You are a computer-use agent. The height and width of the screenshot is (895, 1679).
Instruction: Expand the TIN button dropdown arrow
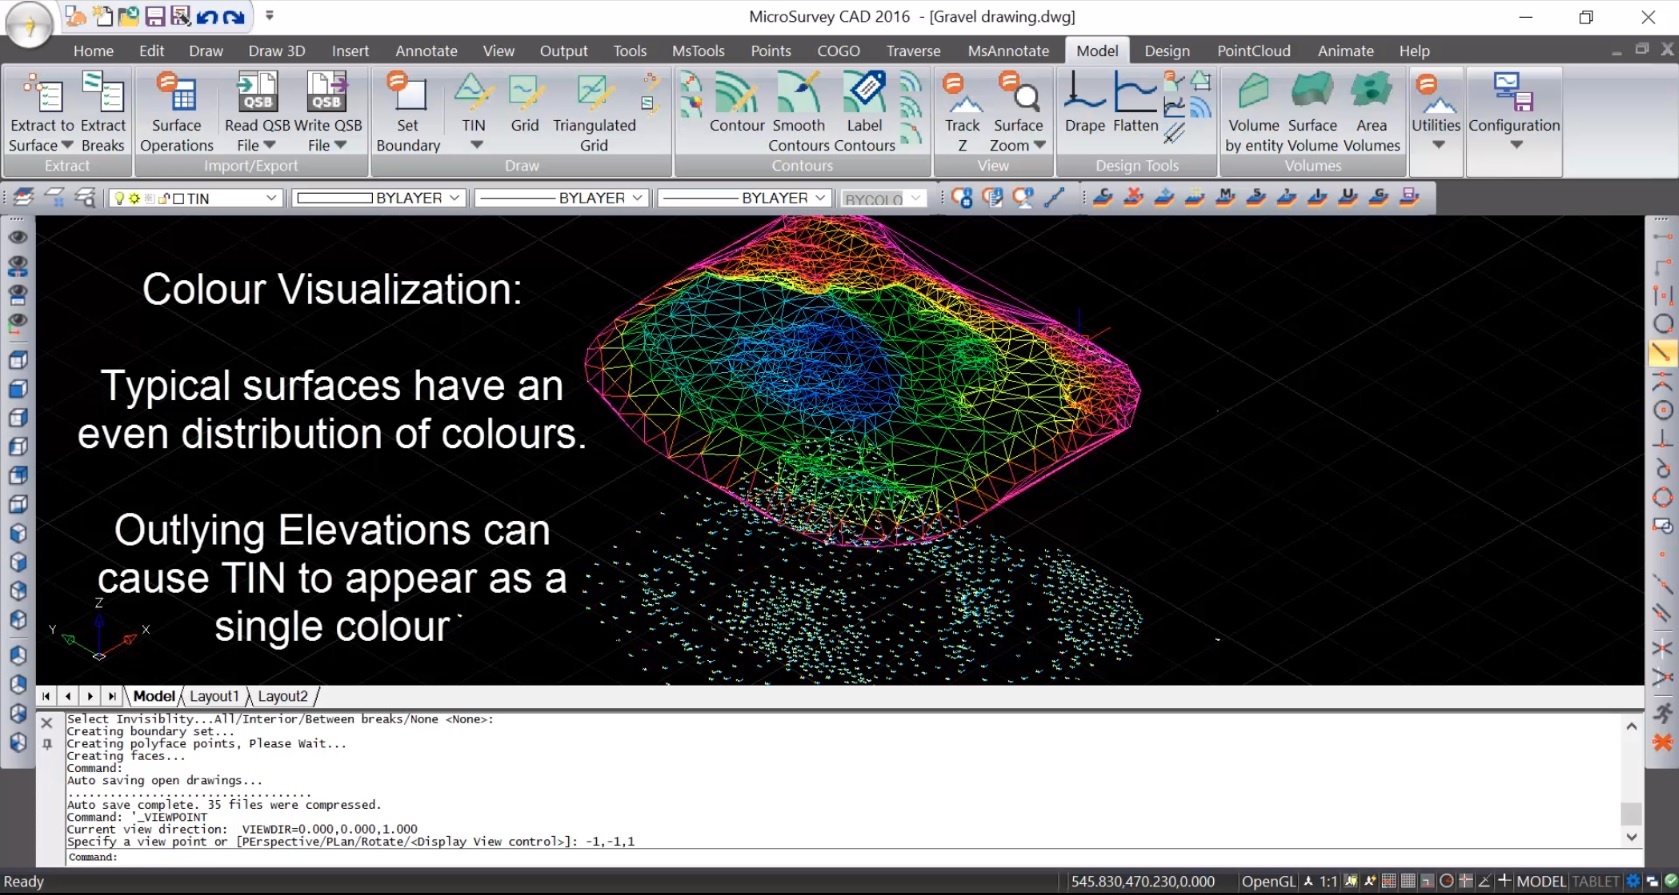point(476,146)
